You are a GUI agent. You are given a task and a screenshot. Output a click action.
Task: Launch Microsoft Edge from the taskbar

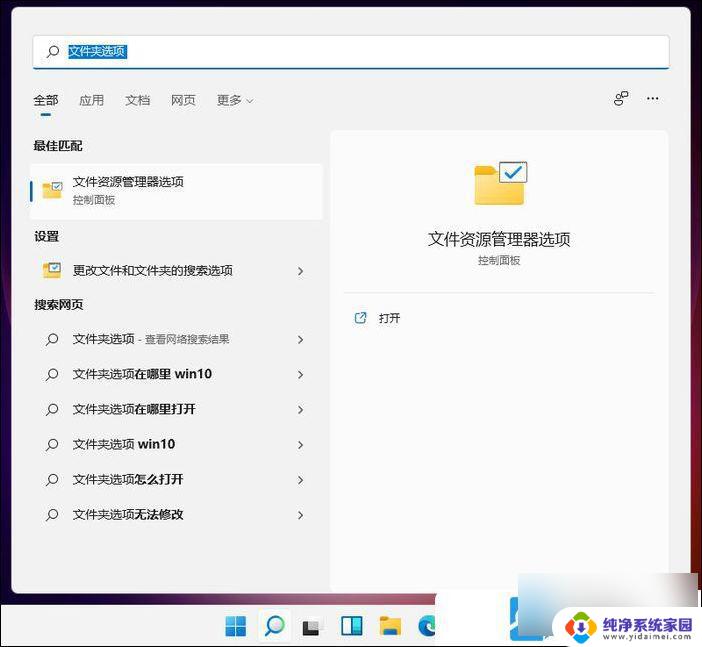427,626
